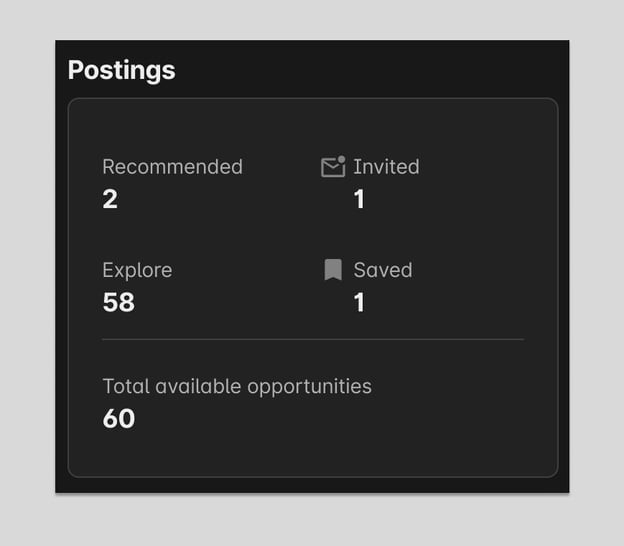The width and height of the screenshot is (624, 546).
Task: Select the total count of 60
Action: point(118,418)
